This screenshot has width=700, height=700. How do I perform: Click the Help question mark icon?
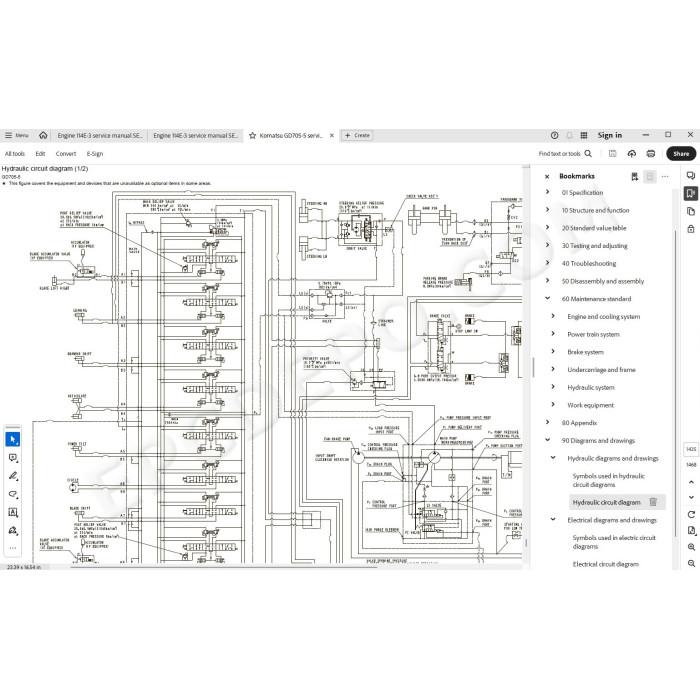554,135
